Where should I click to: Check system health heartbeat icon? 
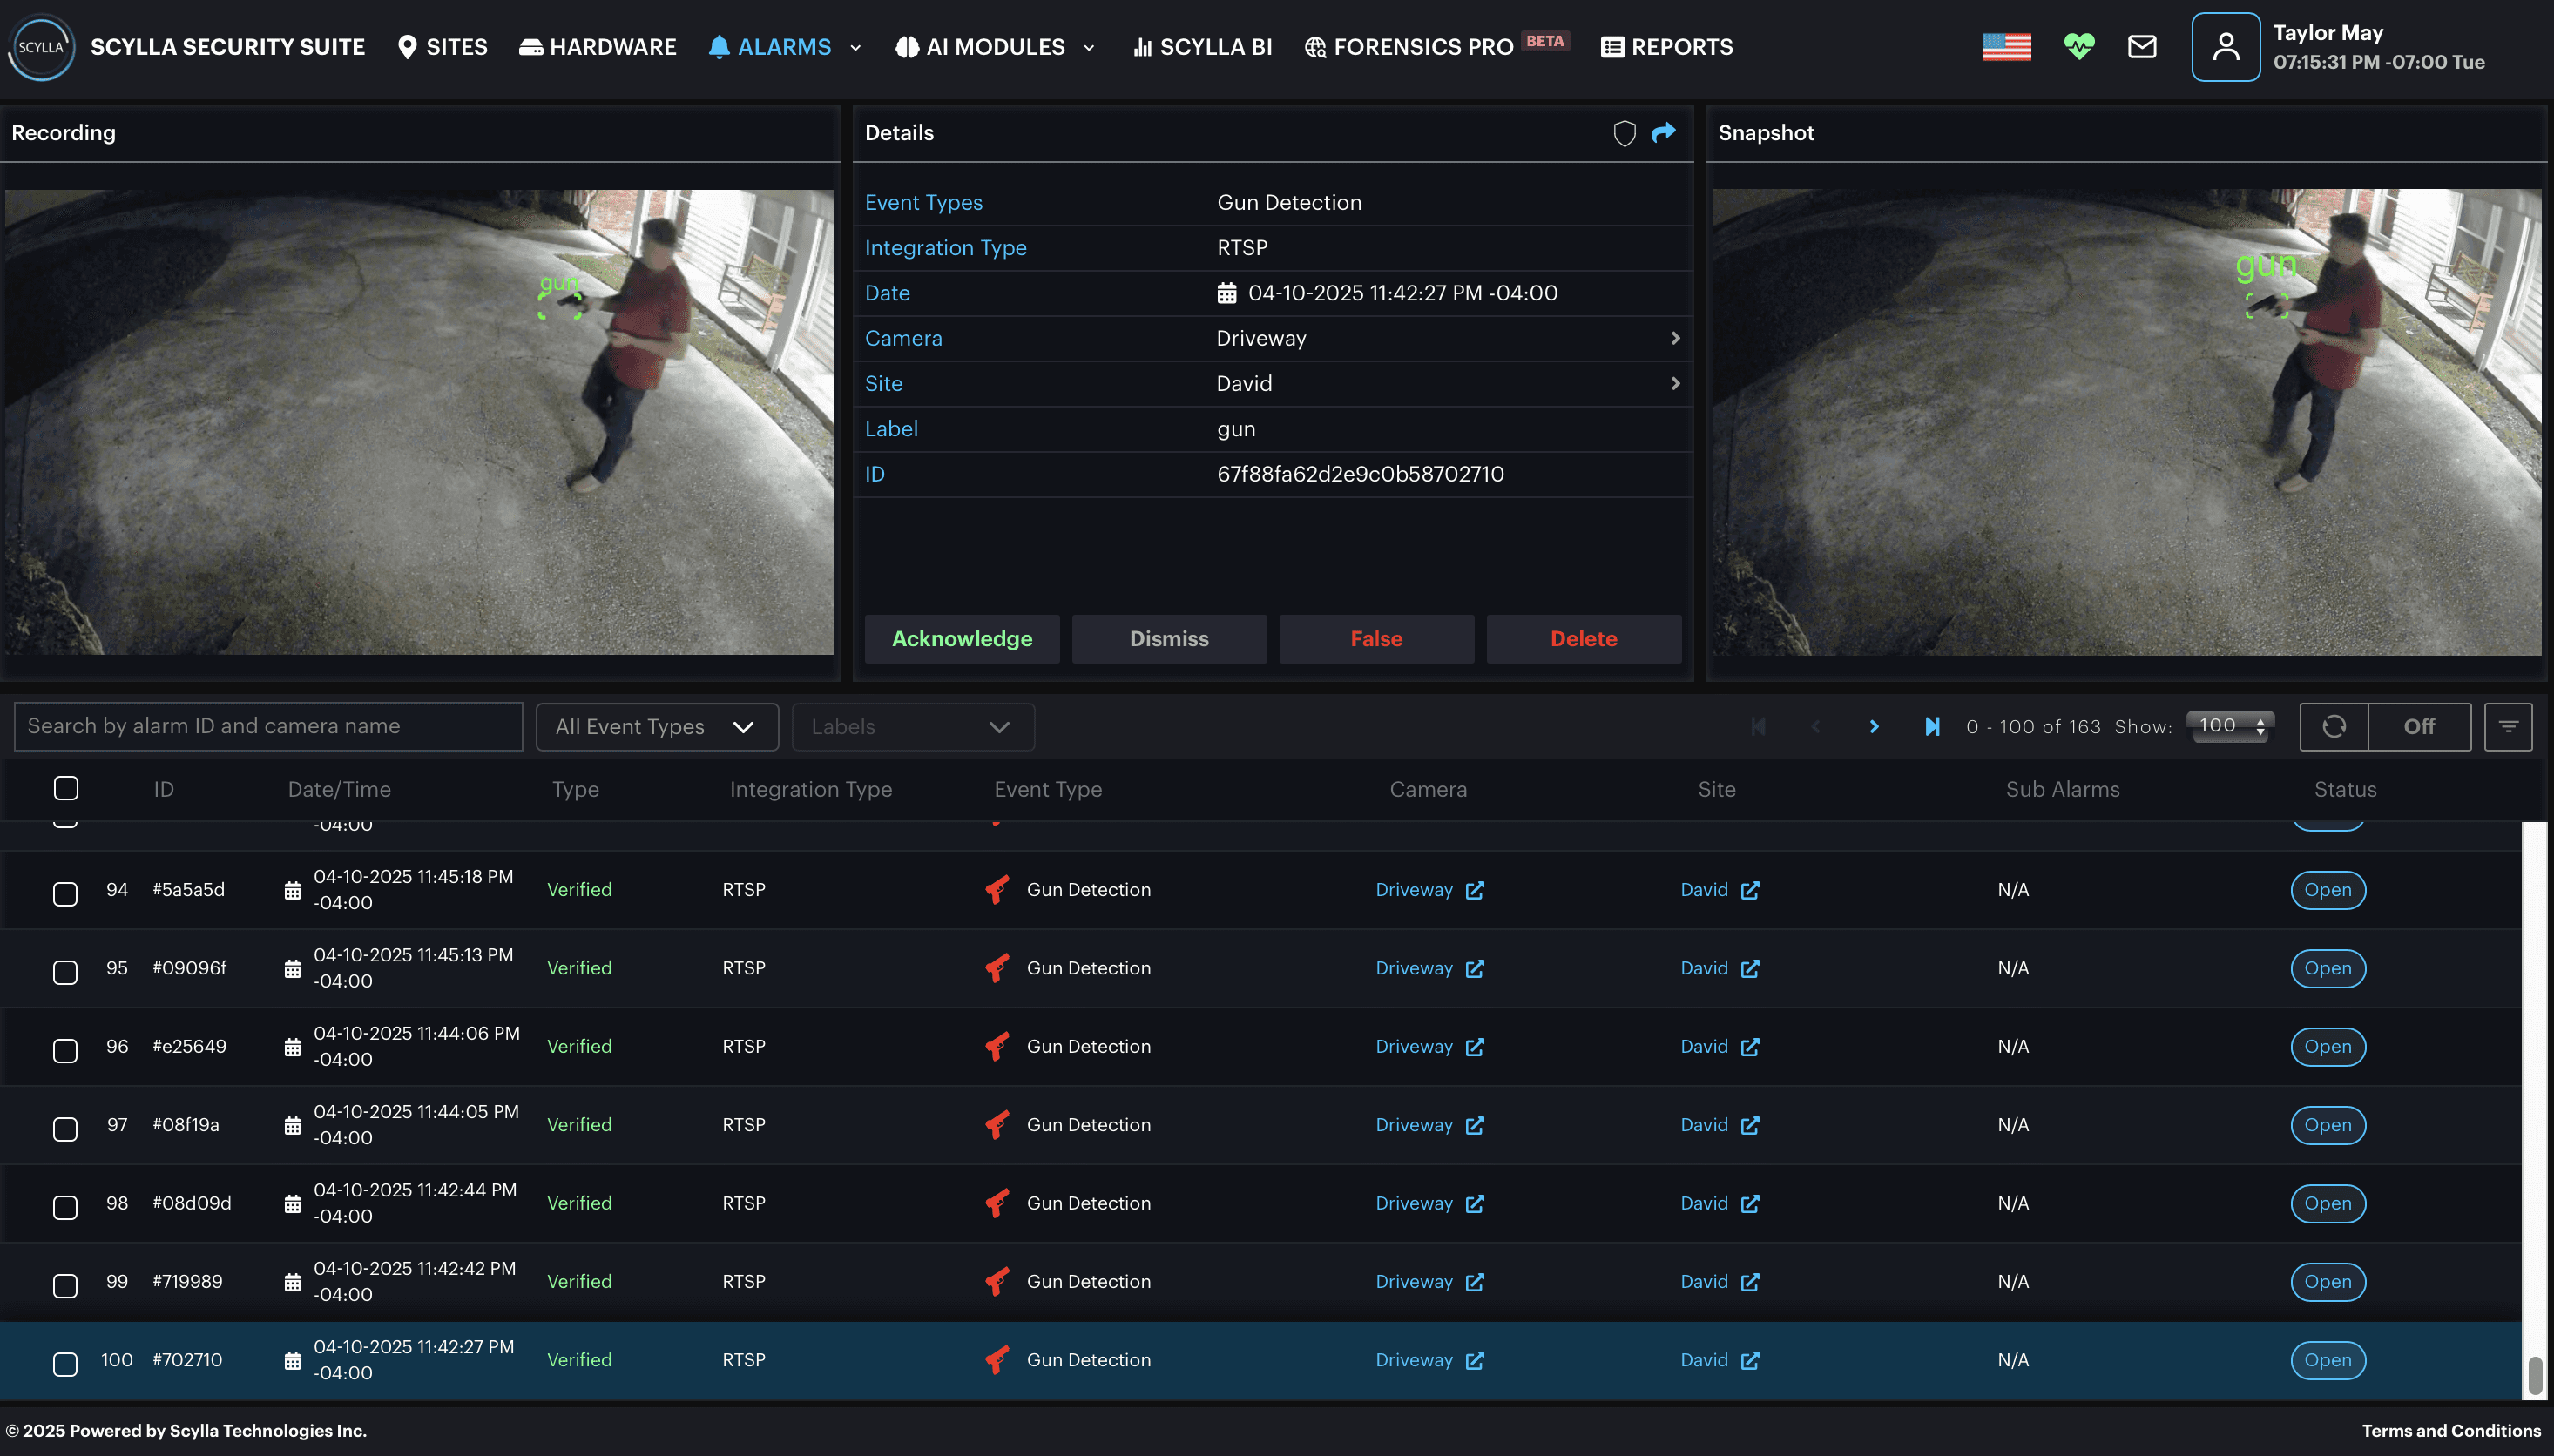point(2079,47)
